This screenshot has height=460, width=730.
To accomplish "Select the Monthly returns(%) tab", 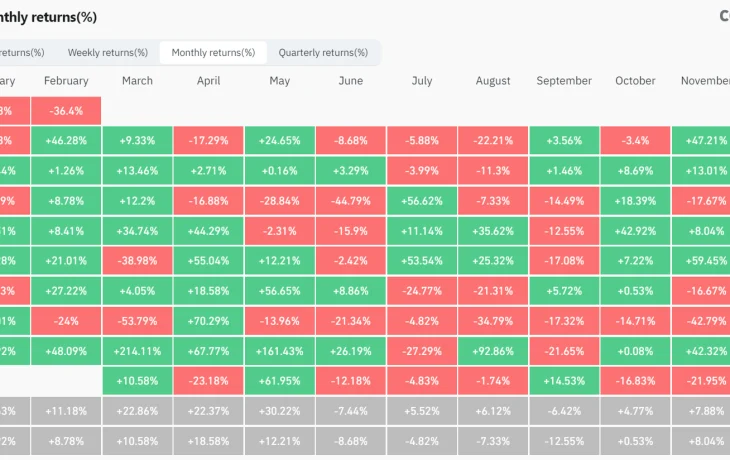I will (x=213, y=53).
